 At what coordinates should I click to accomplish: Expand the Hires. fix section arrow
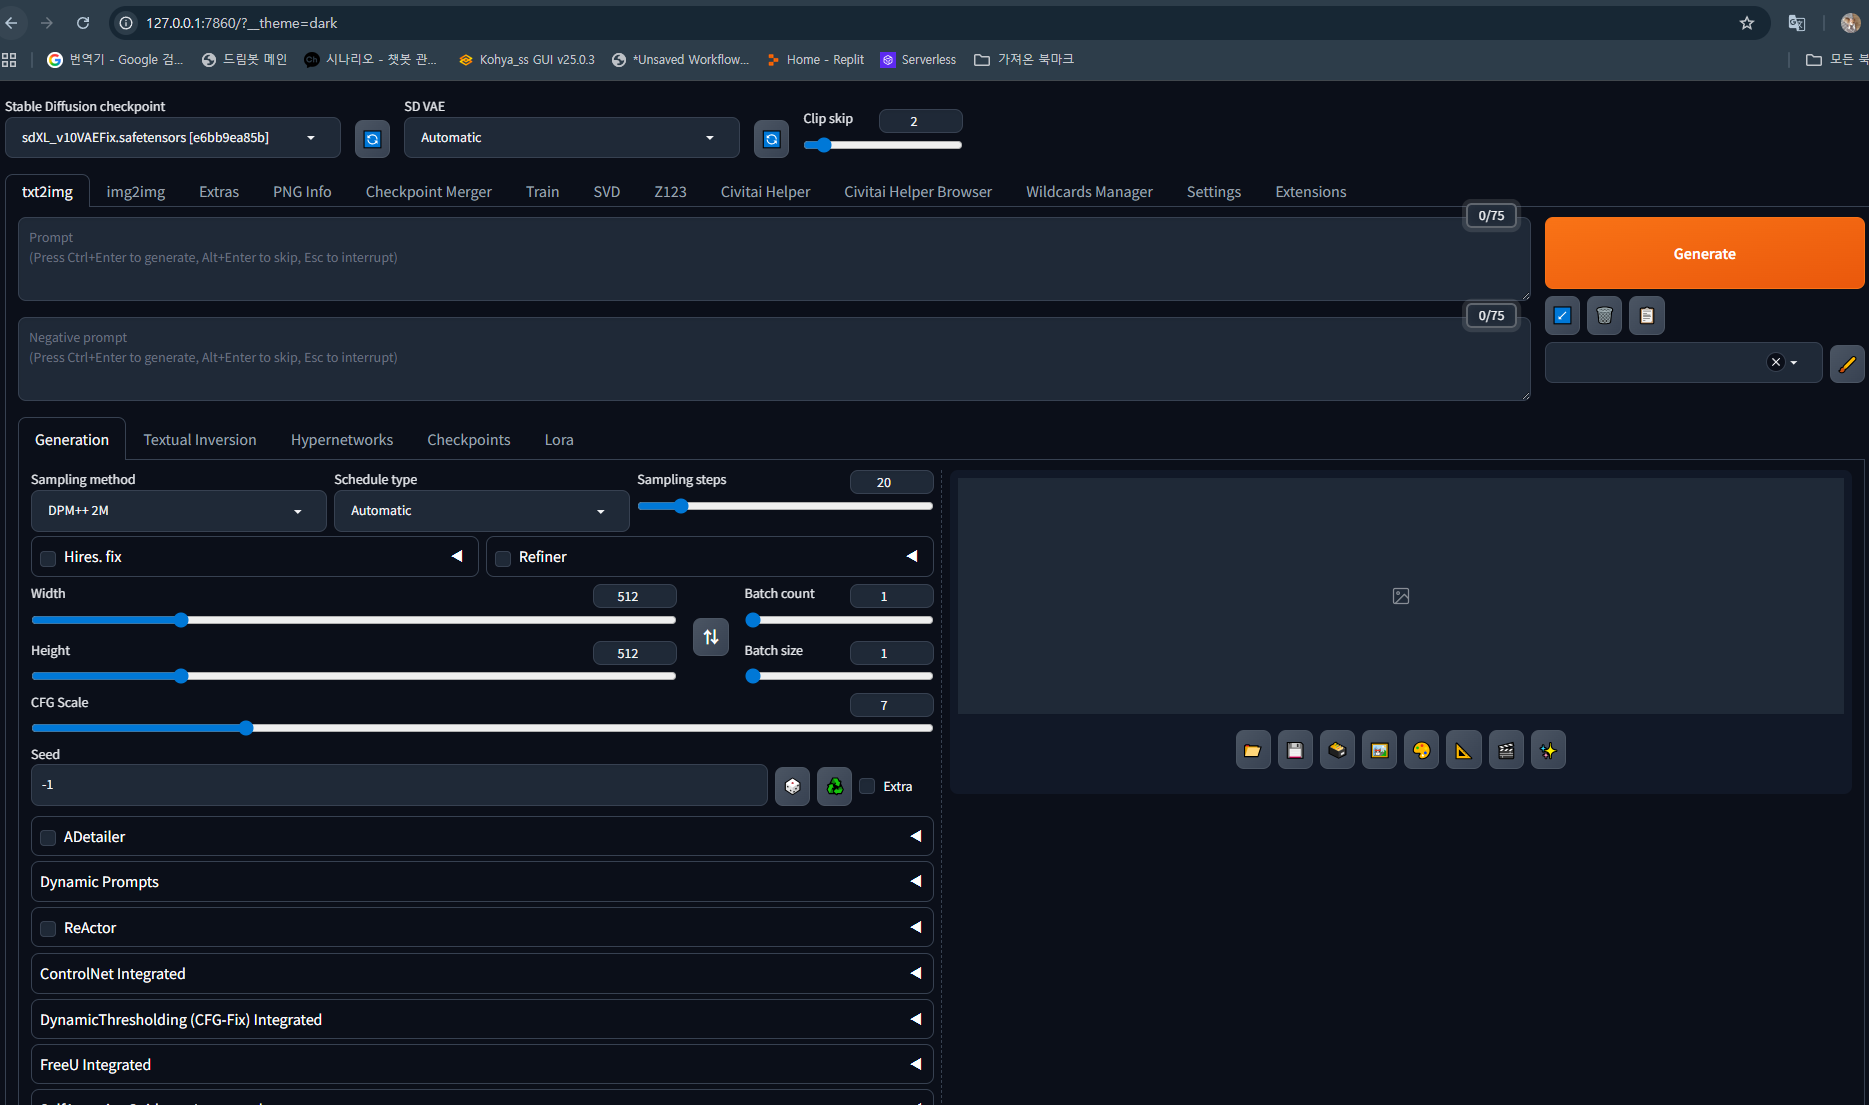point(457,556)
